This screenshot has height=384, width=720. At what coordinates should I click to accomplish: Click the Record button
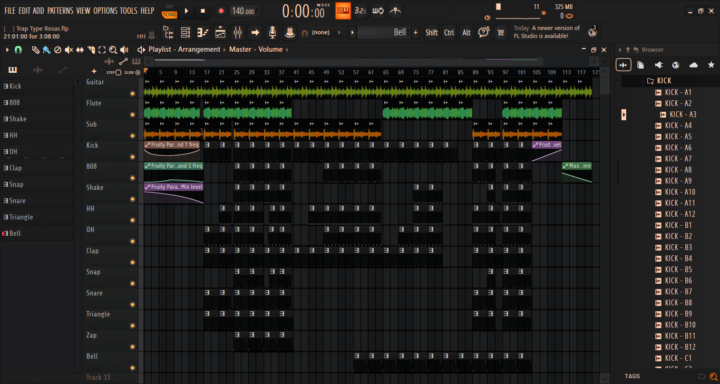point(221,11)
